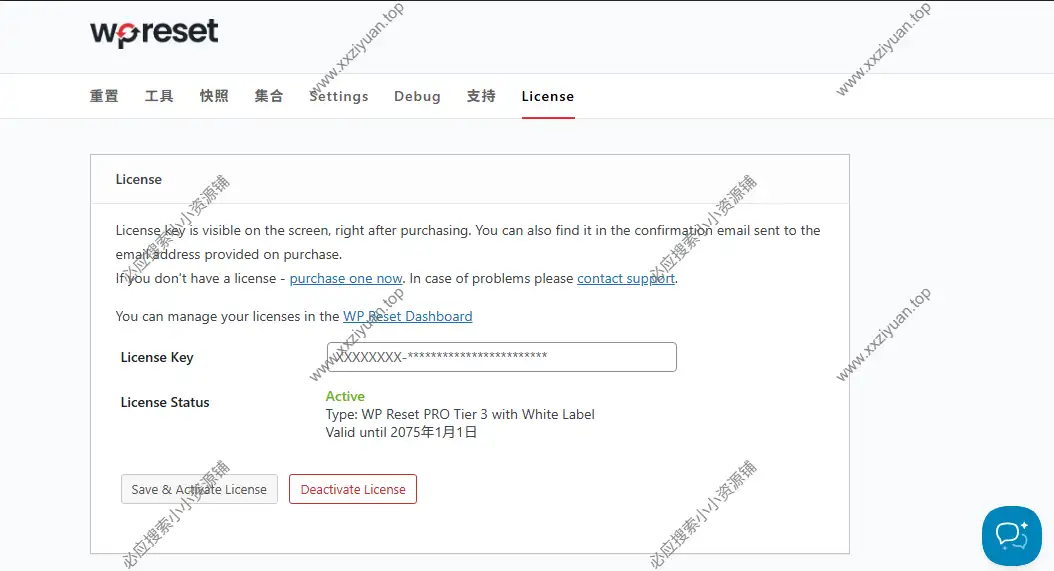Screen dimensions: 1054x571
Task: Switch to the 重置 tab
Action: [x=104, y=96]
